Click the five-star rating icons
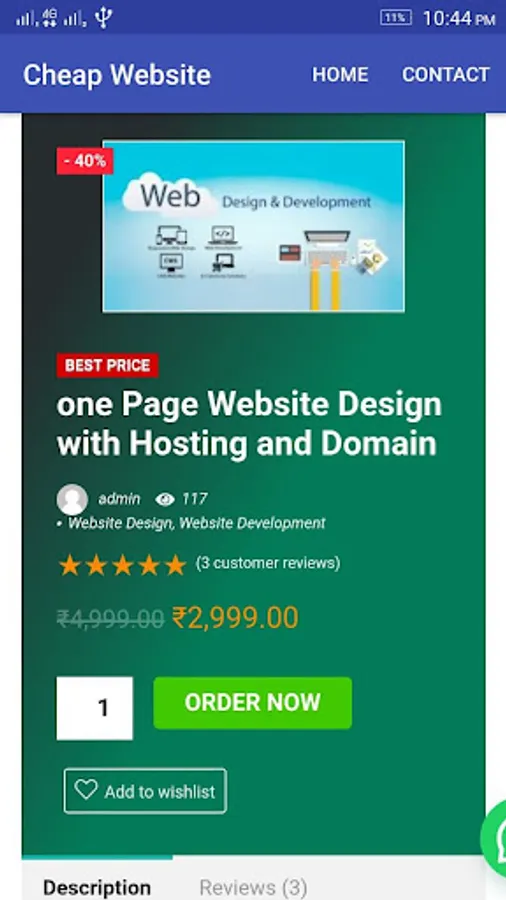The width and height of the screenshot is (506, 900). (122, 565)
